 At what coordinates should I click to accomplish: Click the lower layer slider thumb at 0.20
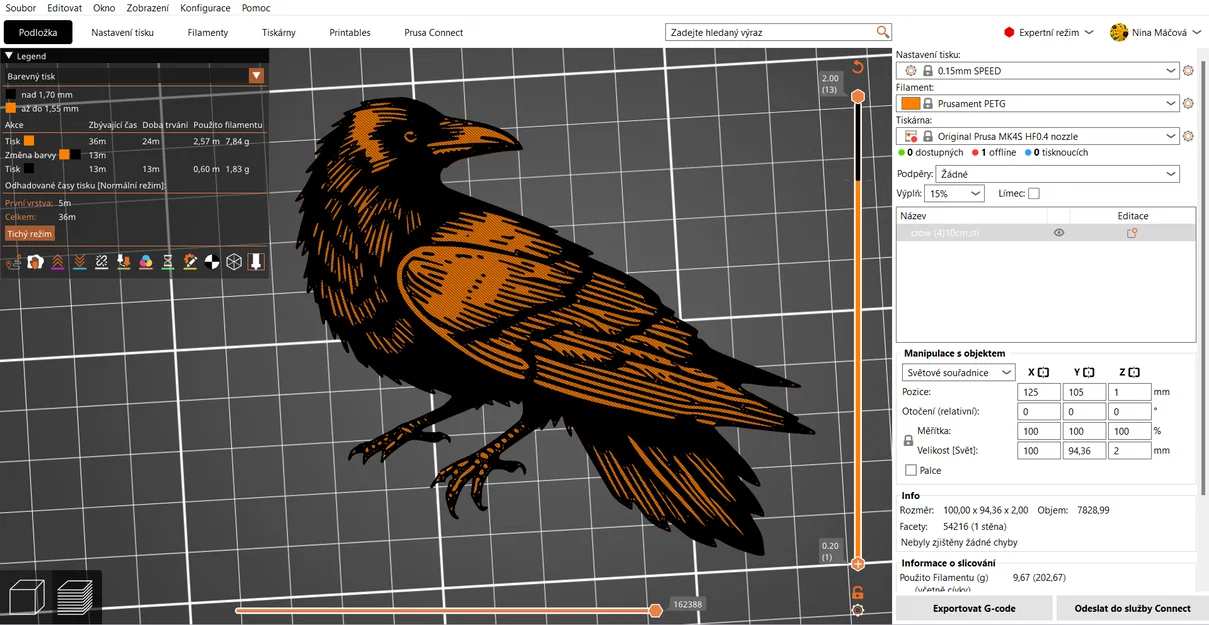tap(857, 564)
